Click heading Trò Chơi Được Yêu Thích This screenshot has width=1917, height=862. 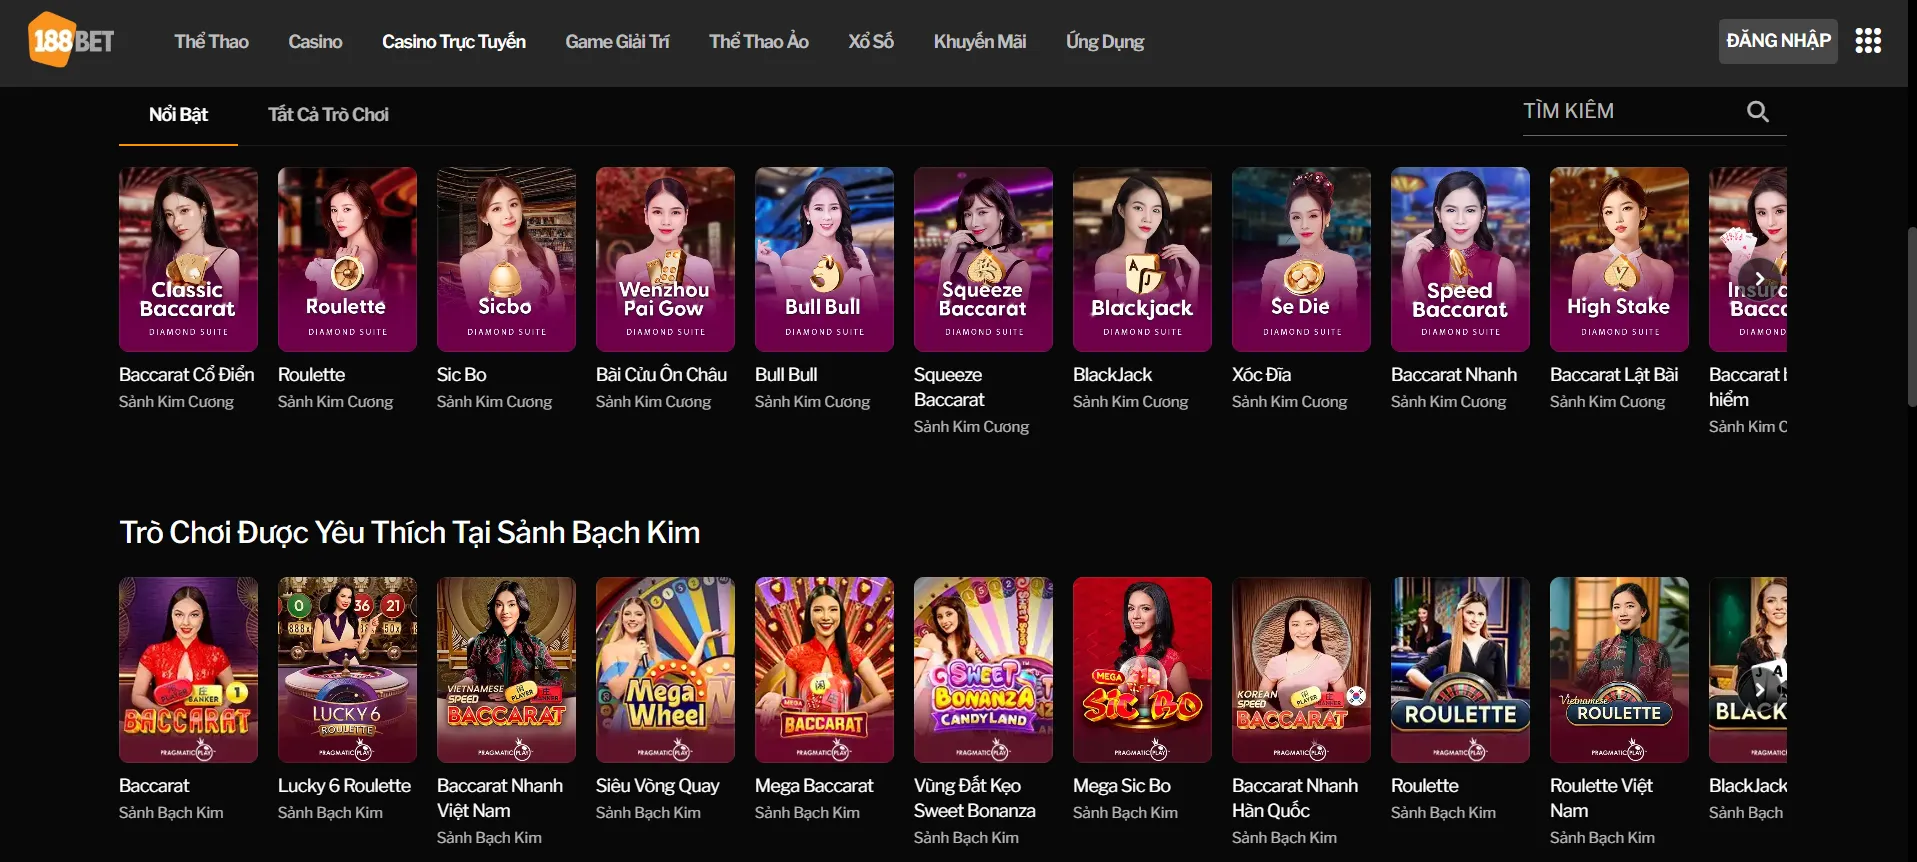click(x=409, y=532)
